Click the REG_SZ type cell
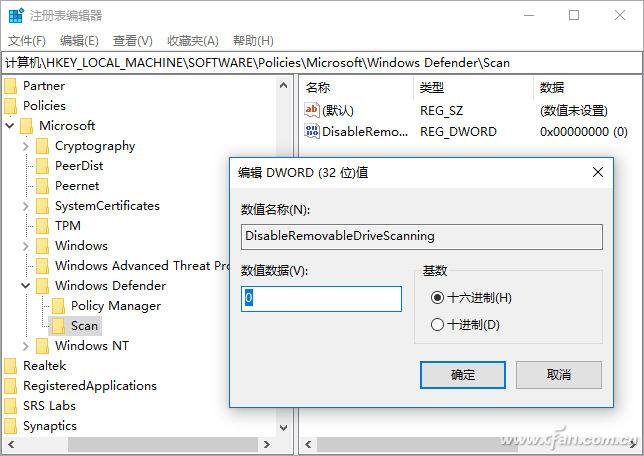This screenshot has height=456, width=644. 442,111
